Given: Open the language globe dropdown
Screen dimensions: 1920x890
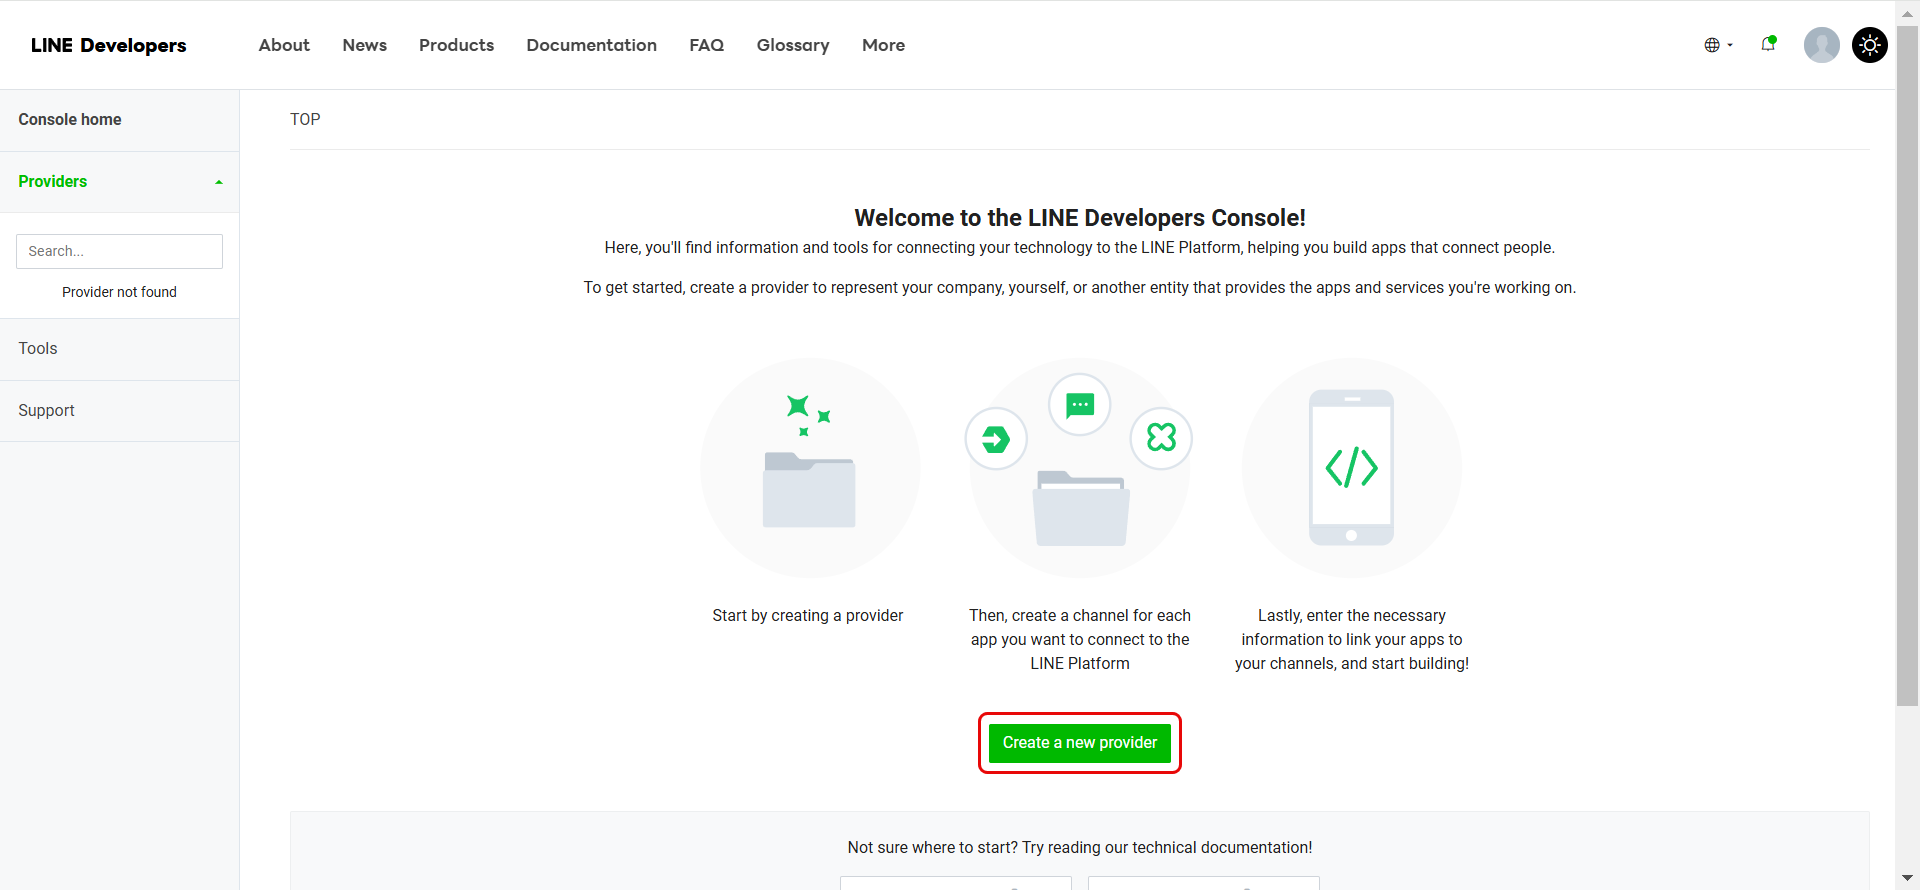Looking at the screenshot, I should [x=1717, y=45].
